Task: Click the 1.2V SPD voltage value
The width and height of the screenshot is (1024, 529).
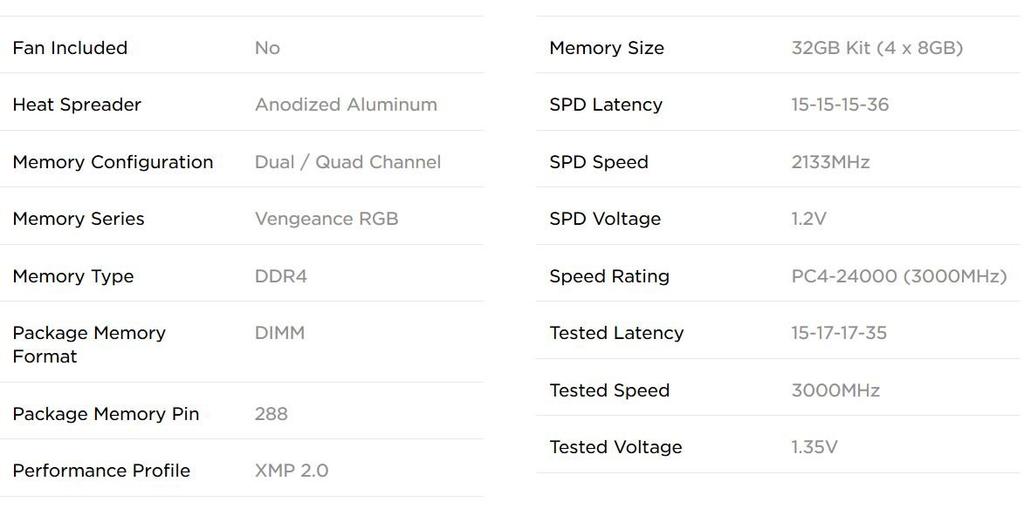Action: [809, 219]
